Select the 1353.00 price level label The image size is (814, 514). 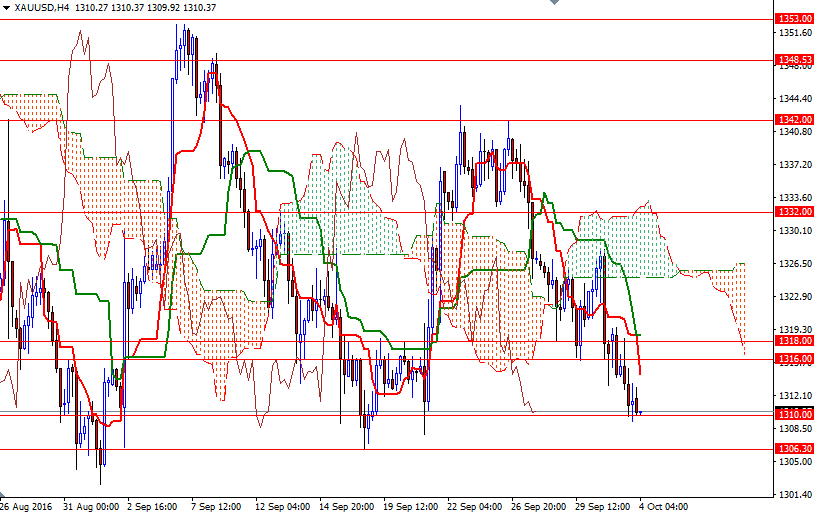[794, 19]
